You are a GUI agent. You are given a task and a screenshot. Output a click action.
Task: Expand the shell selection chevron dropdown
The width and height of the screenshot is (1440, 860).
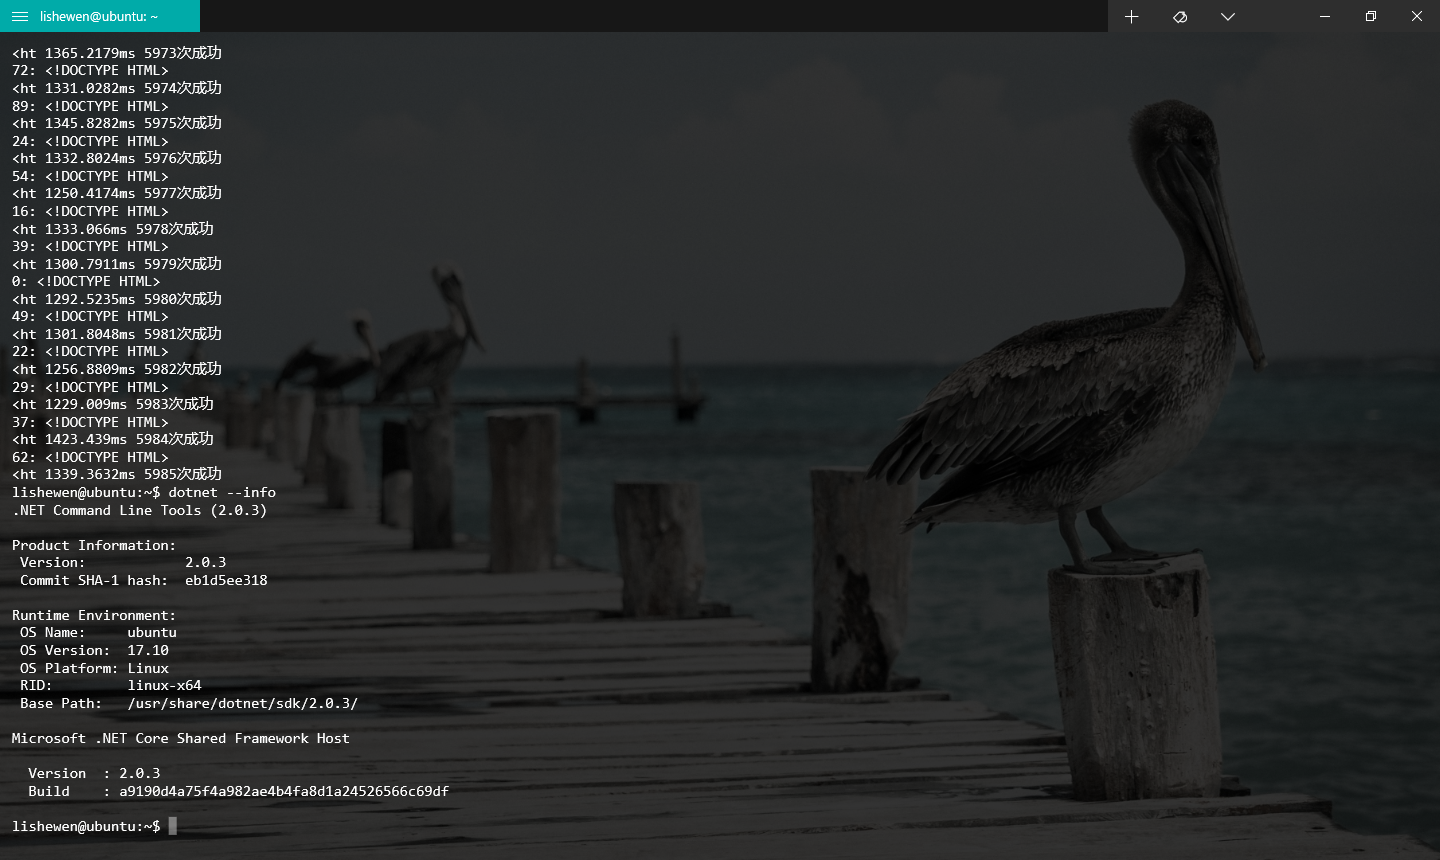click(x=1227, y=16)
